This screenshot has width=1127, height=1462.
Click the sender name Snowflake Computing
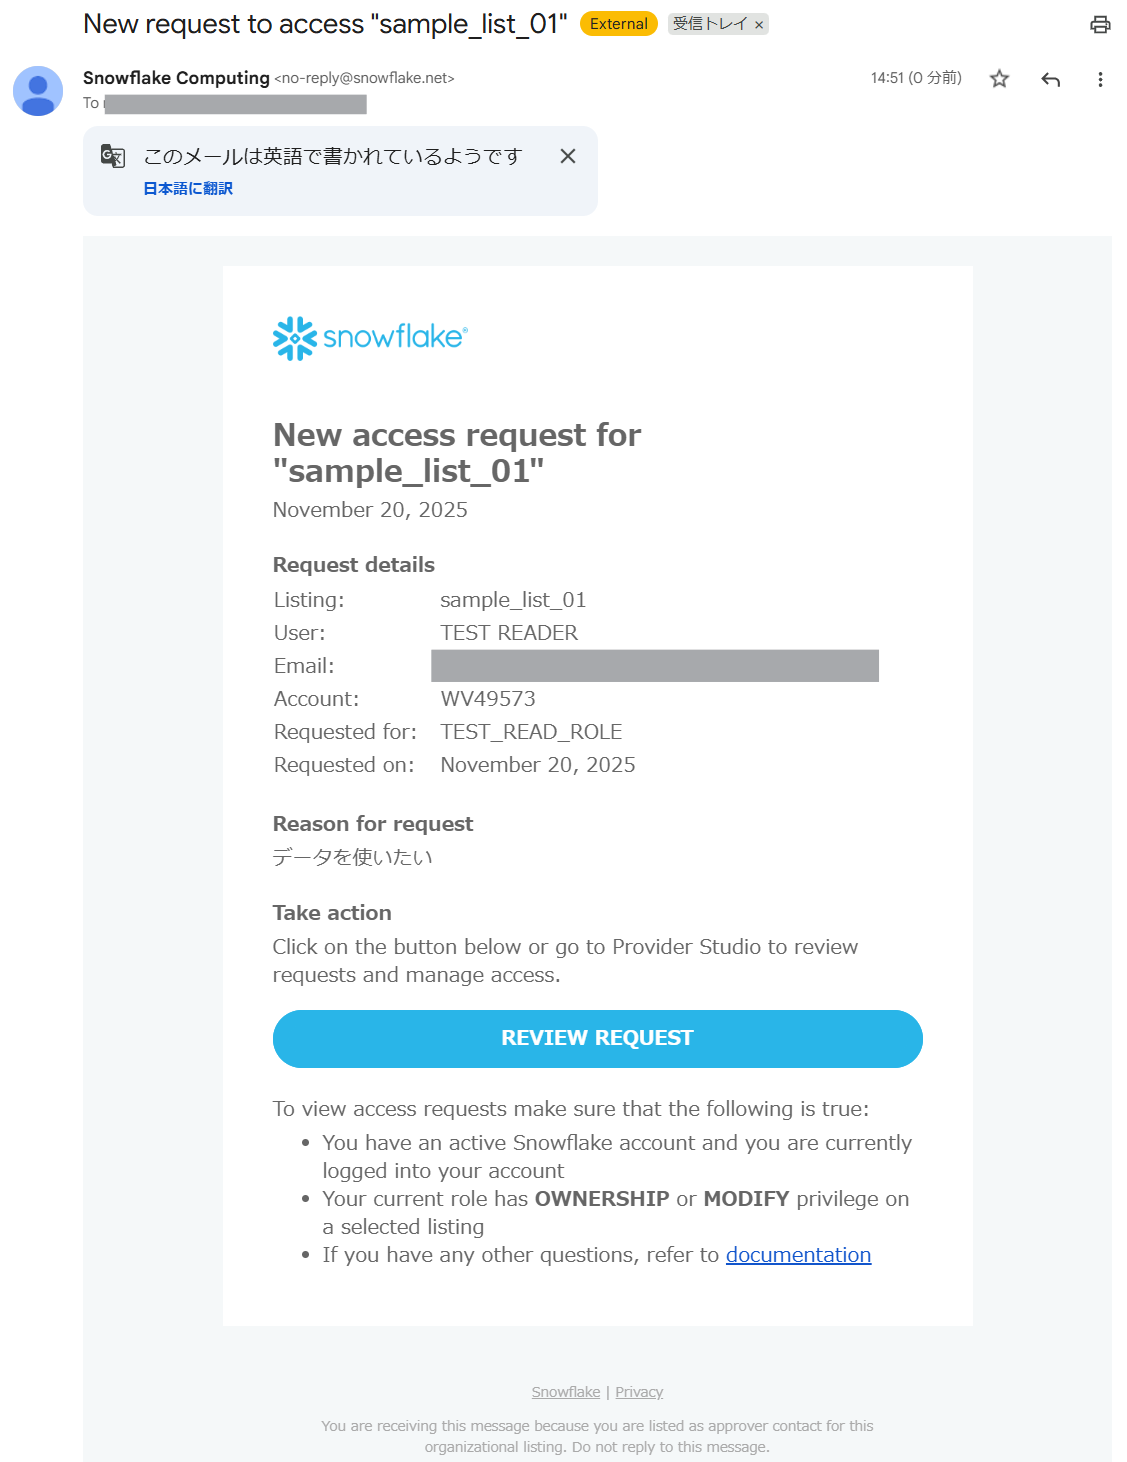[176, 78]
